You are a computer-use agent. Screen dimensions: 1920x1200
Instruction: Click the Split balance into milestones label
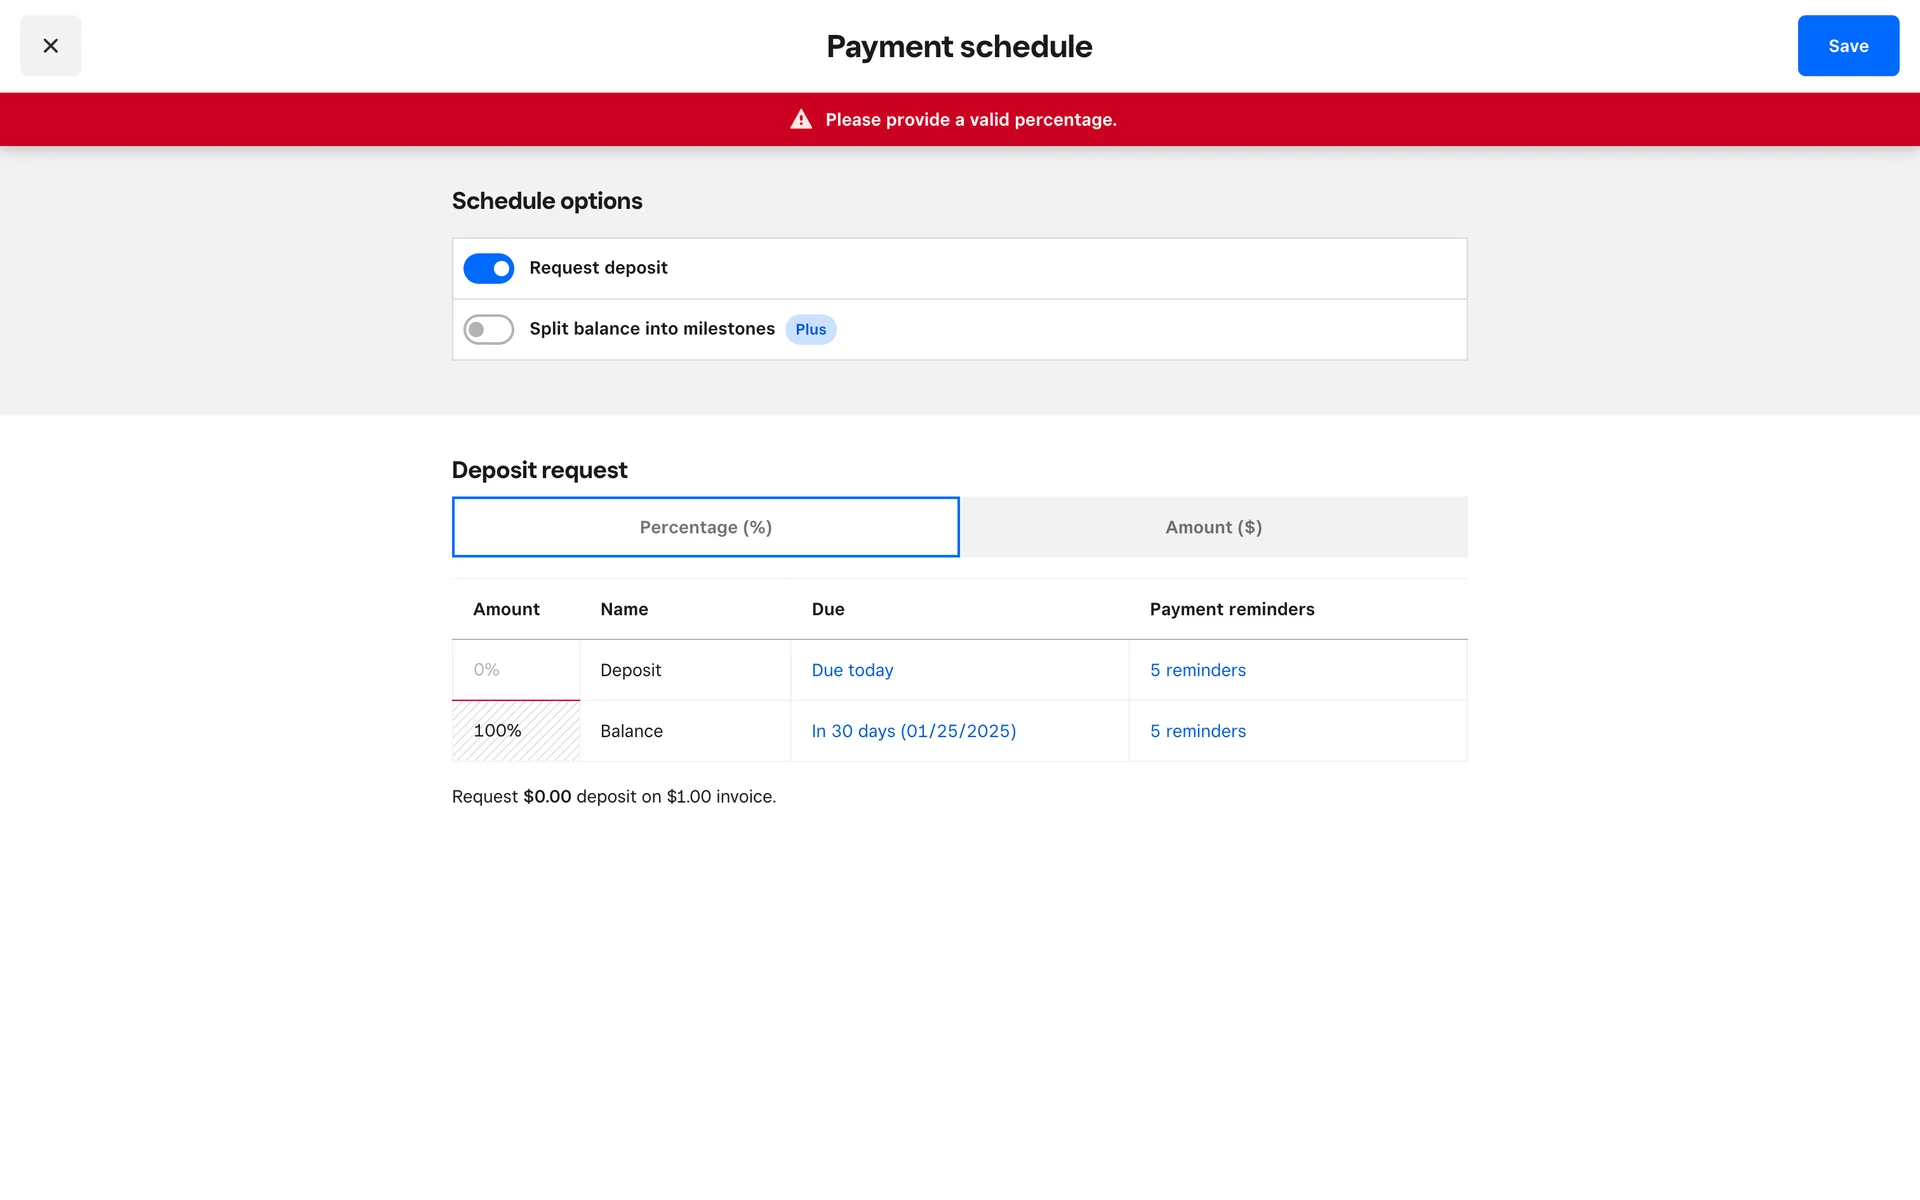tap(651, 329)
